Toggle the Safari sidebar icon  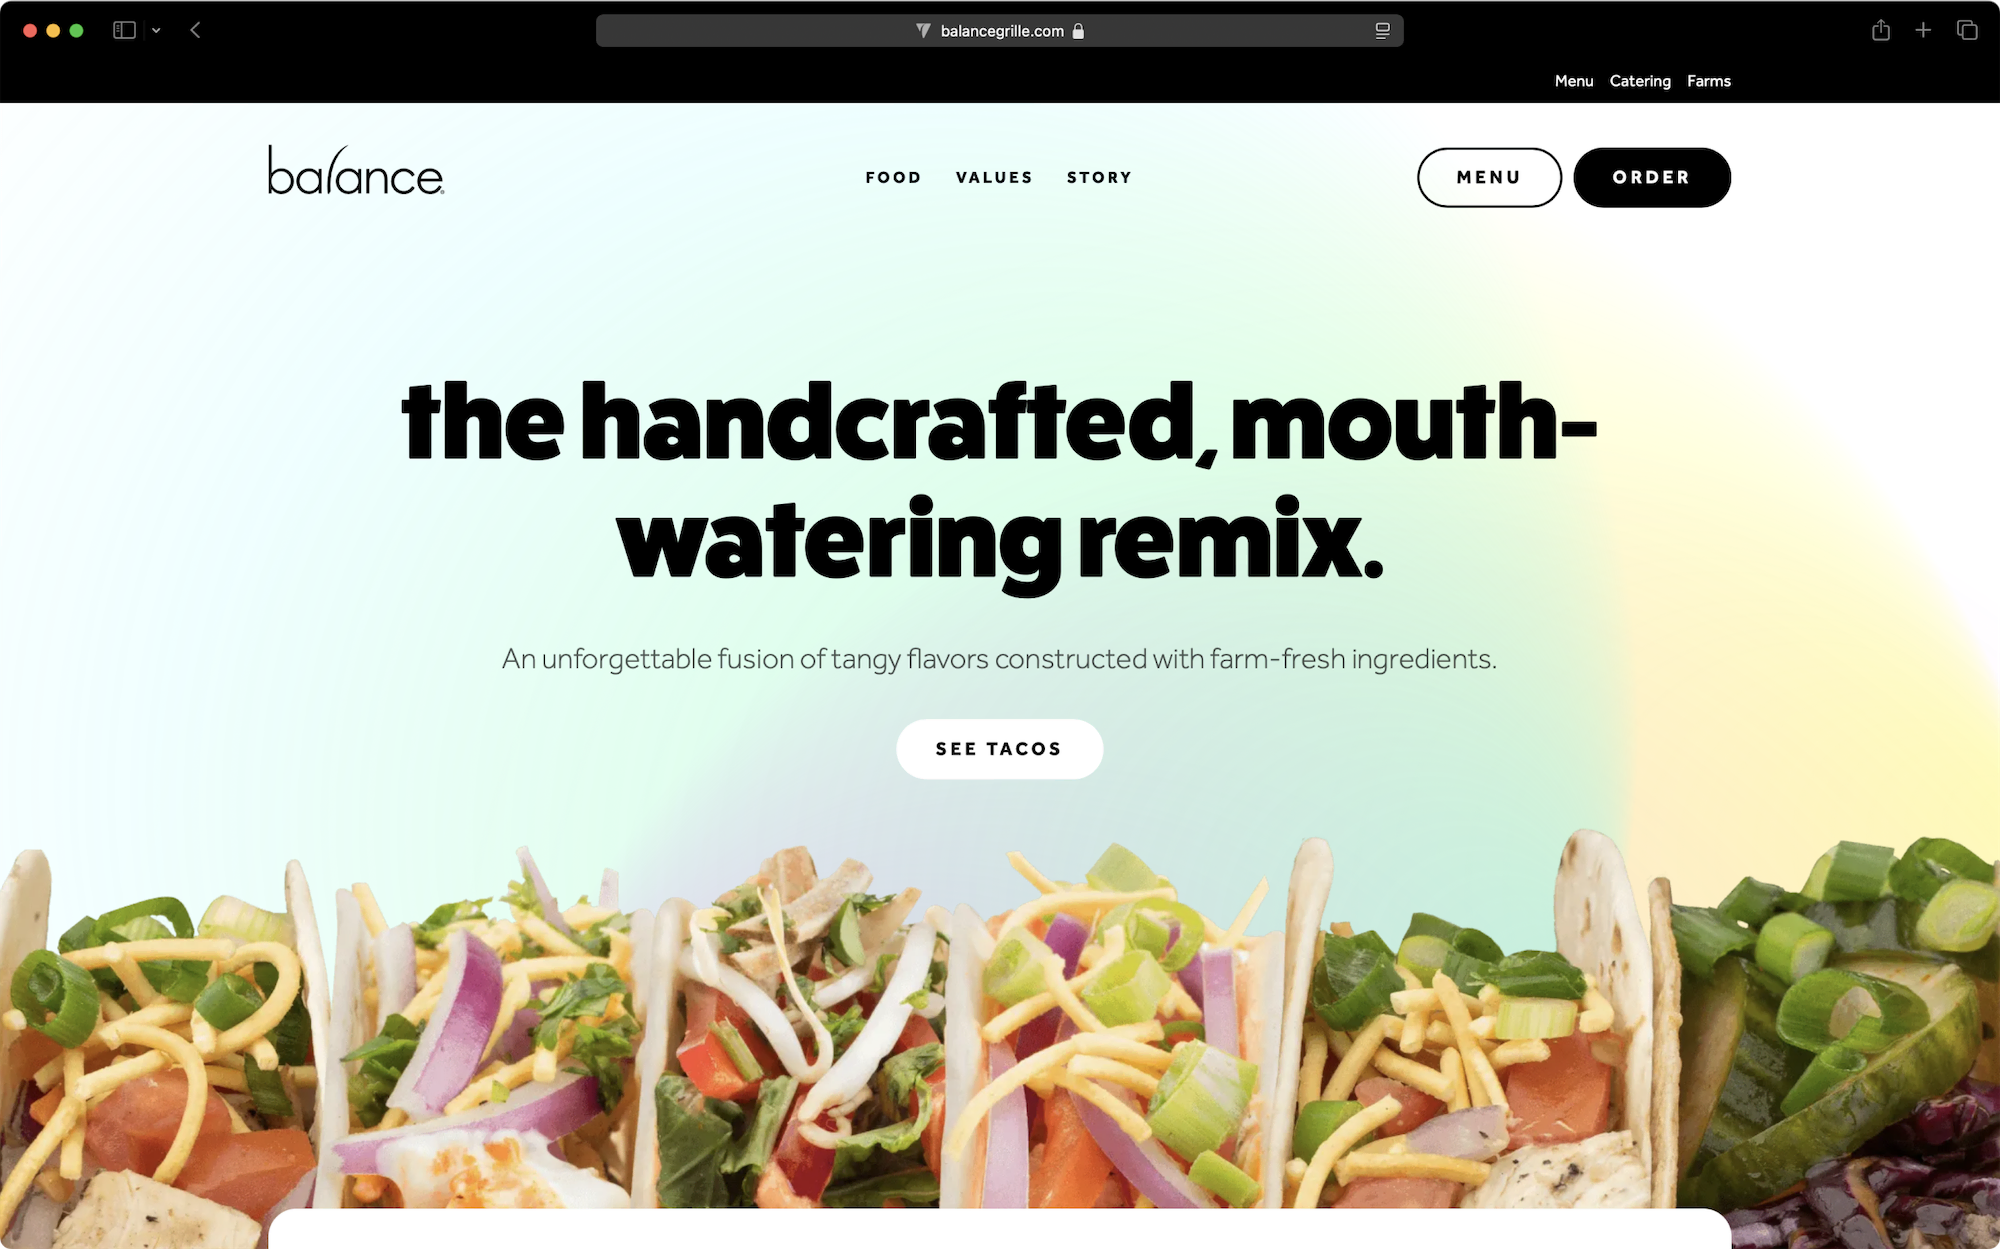tap(124, 30)
